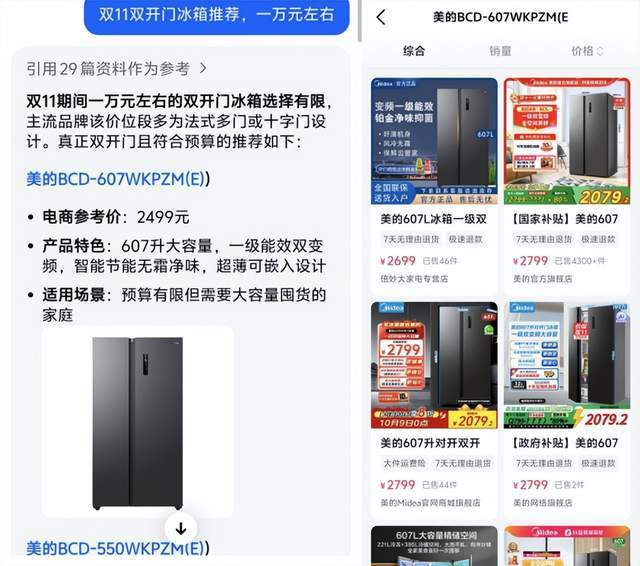Open the 政府补贴 美的607 product image
The height and width of the screenshot is (566, 640).
pos(567,365)
